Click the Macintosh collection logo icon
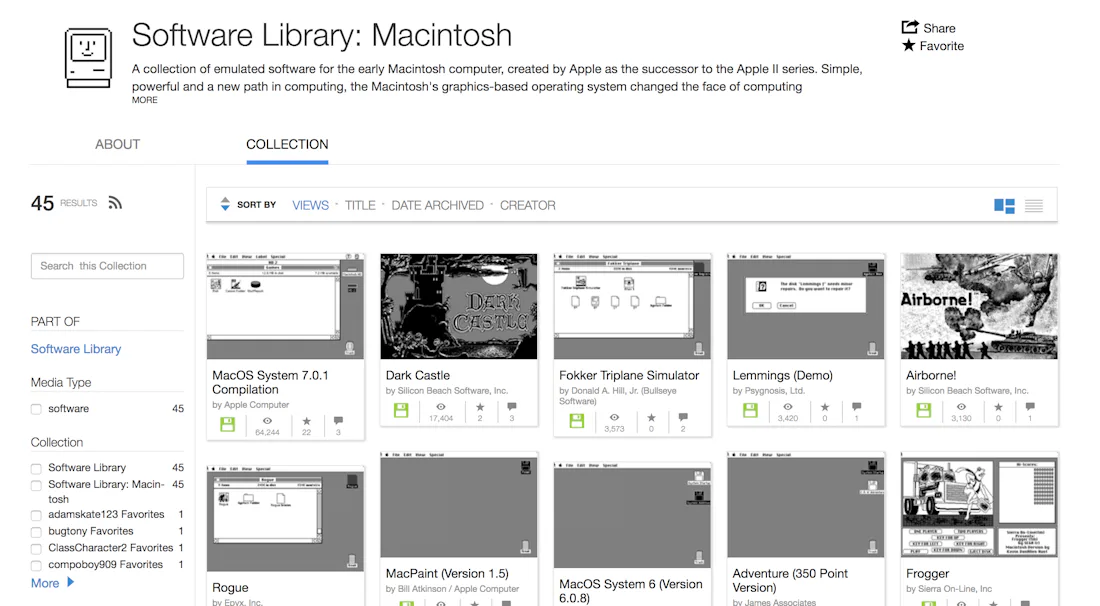The image size is (1100, 606). click(88, 58)
